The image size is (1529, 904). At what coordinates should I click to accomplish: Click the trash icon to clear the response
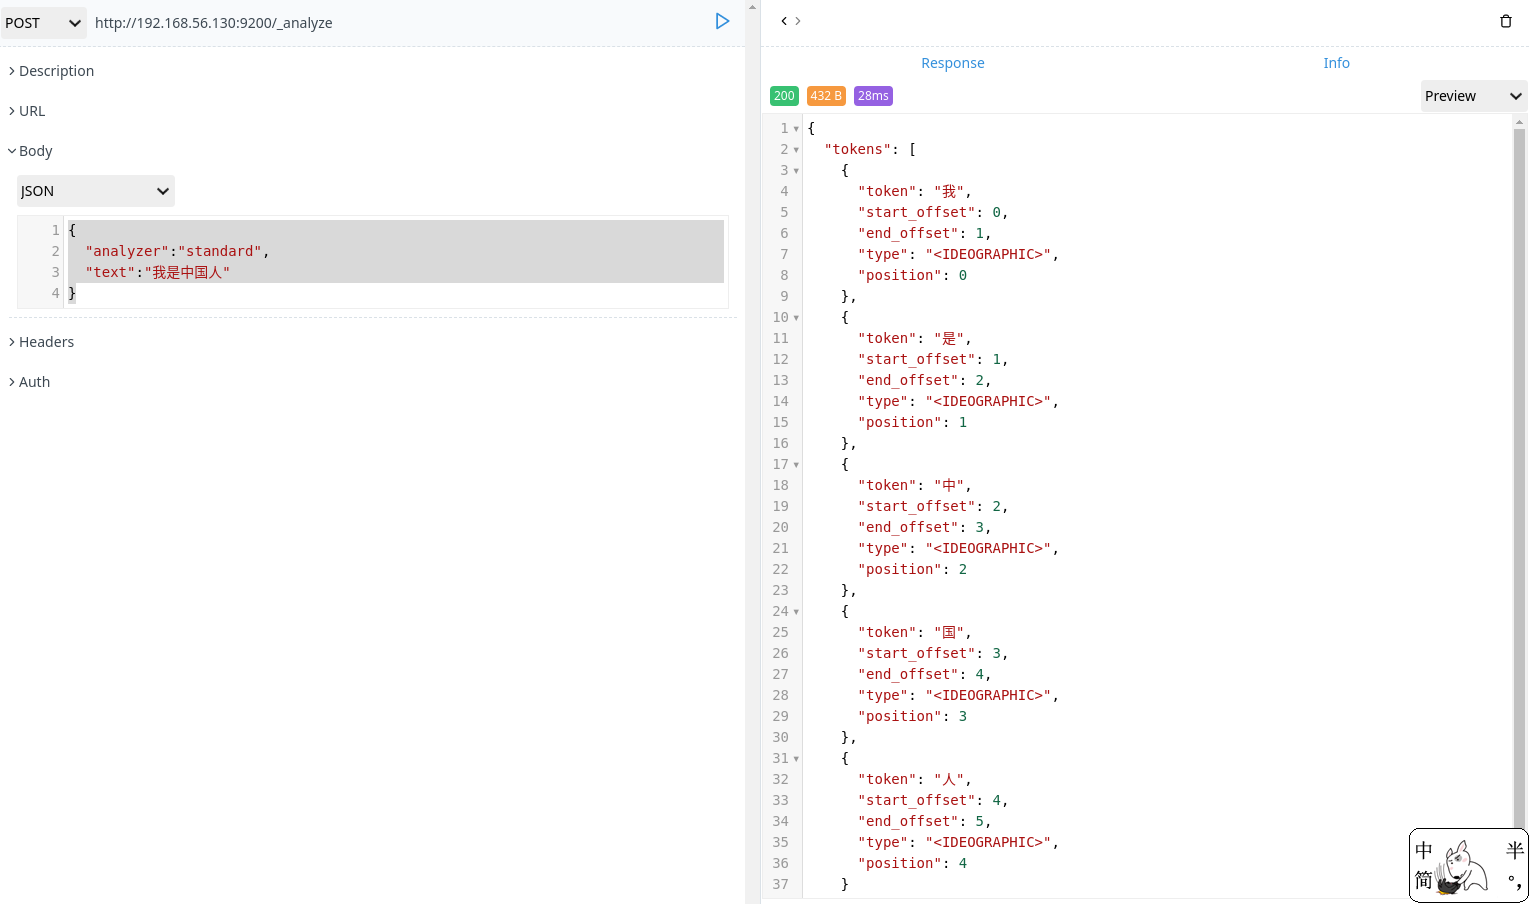1508,21
